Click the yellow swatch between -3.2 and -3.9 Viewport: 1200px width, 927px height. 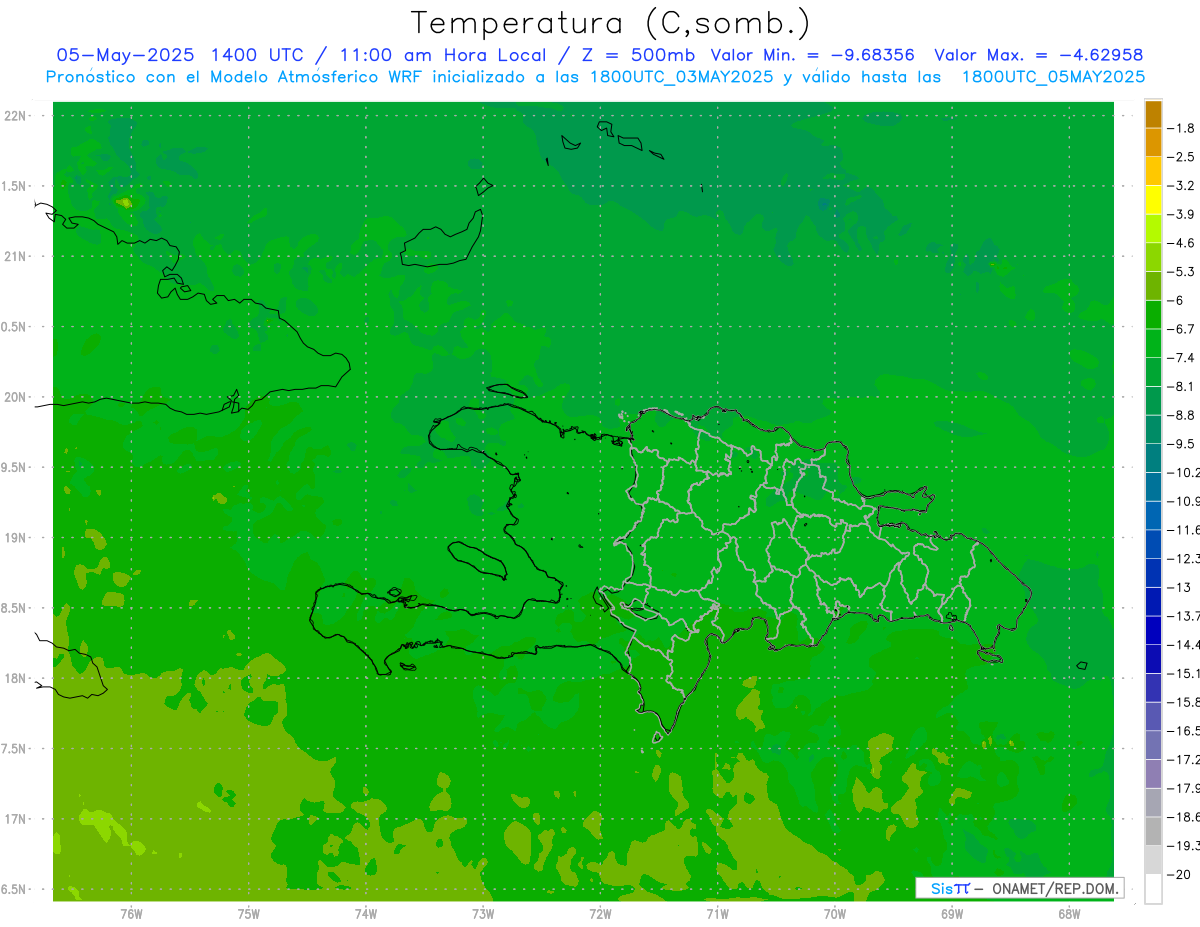pyautogui.click(x=1153, y=200)
